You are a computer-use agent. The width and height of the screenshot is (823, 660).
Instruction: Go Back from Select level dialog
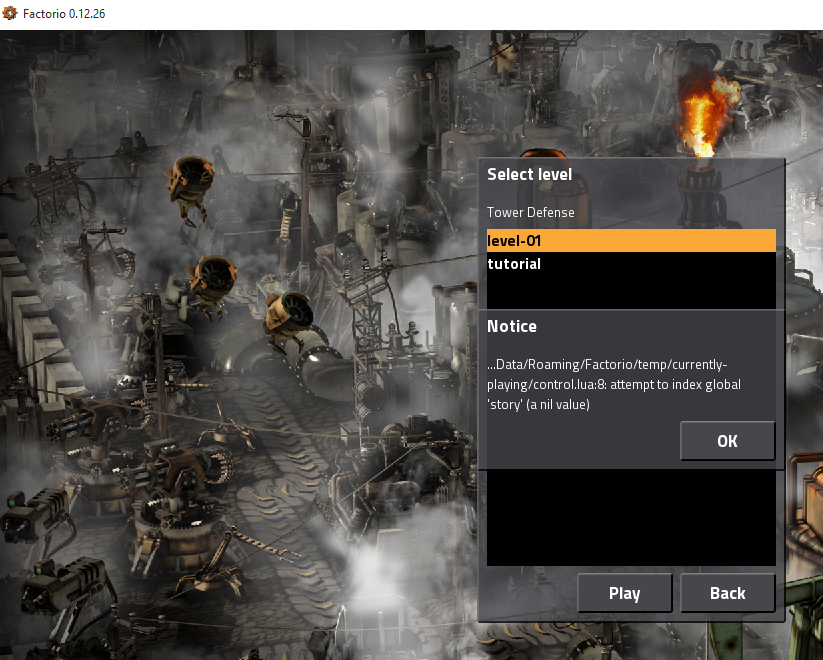(x=727, y=593)
